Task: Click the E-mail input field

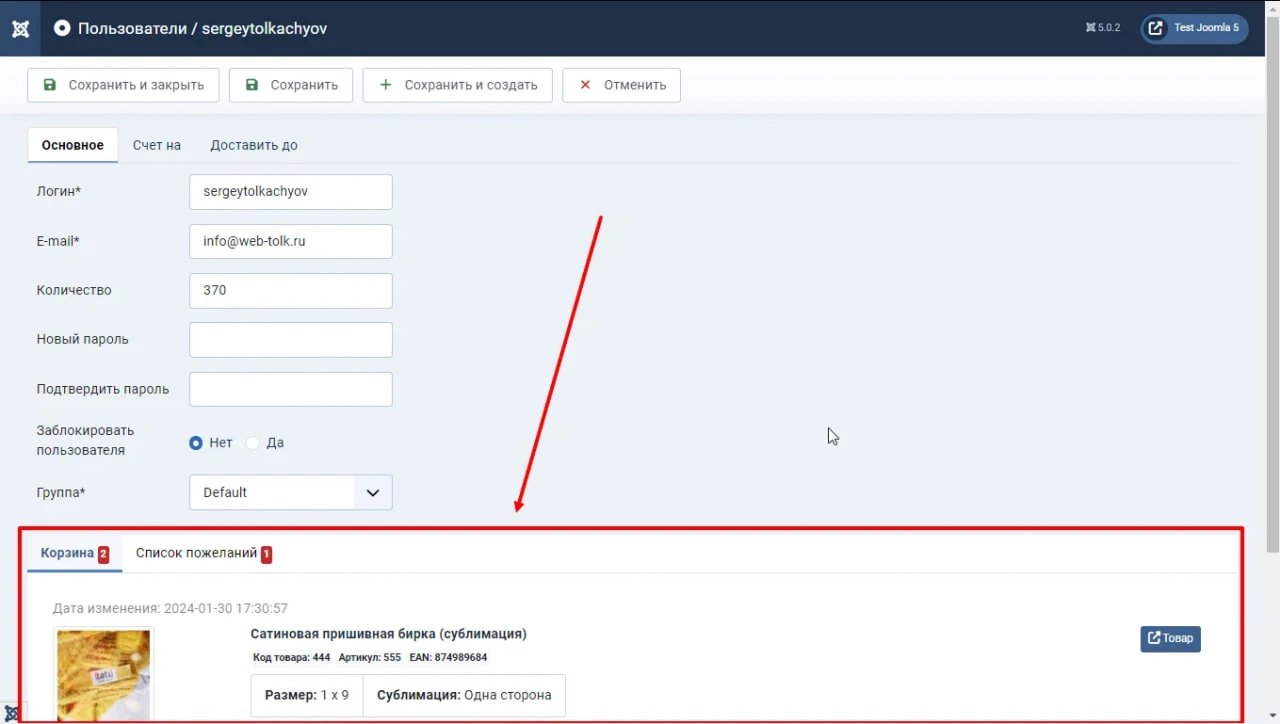Action: (291, 241)
